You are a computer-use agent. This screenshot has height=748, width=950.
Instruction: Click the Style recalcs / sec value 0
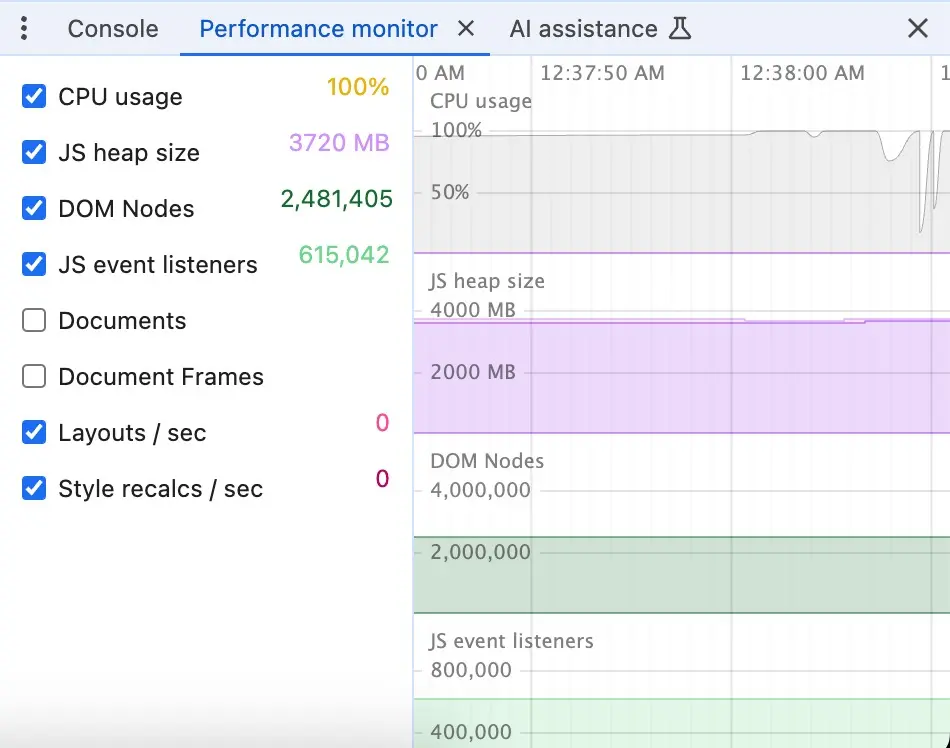click(382, 478)
